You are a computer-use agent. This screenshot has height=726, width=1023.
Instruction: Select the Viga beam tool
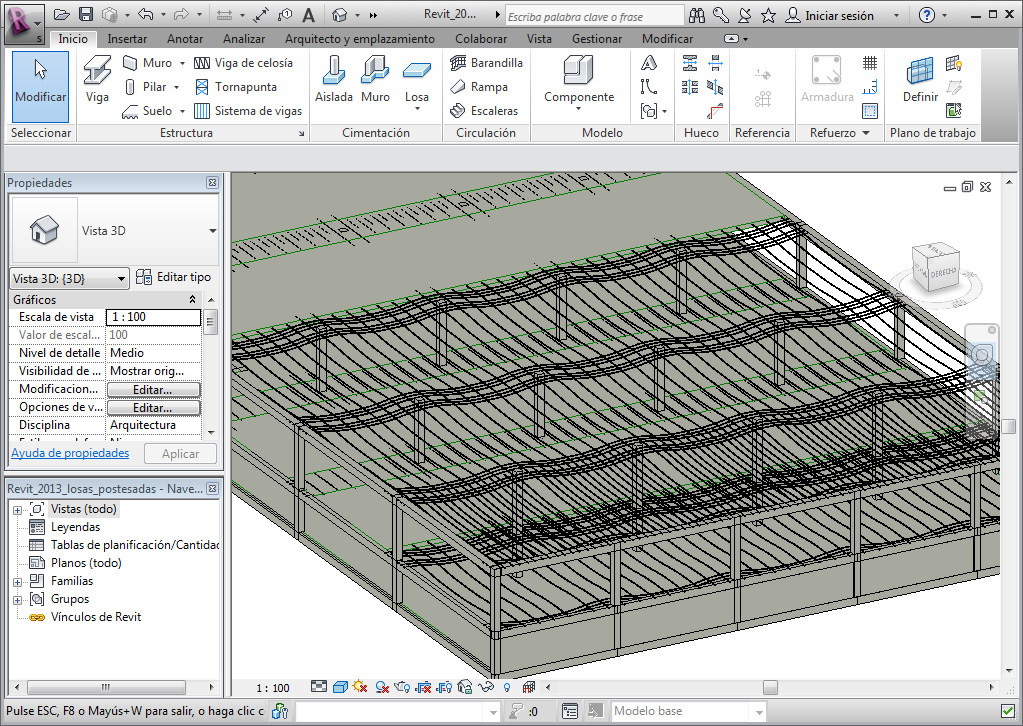click(x=97, y=80)
